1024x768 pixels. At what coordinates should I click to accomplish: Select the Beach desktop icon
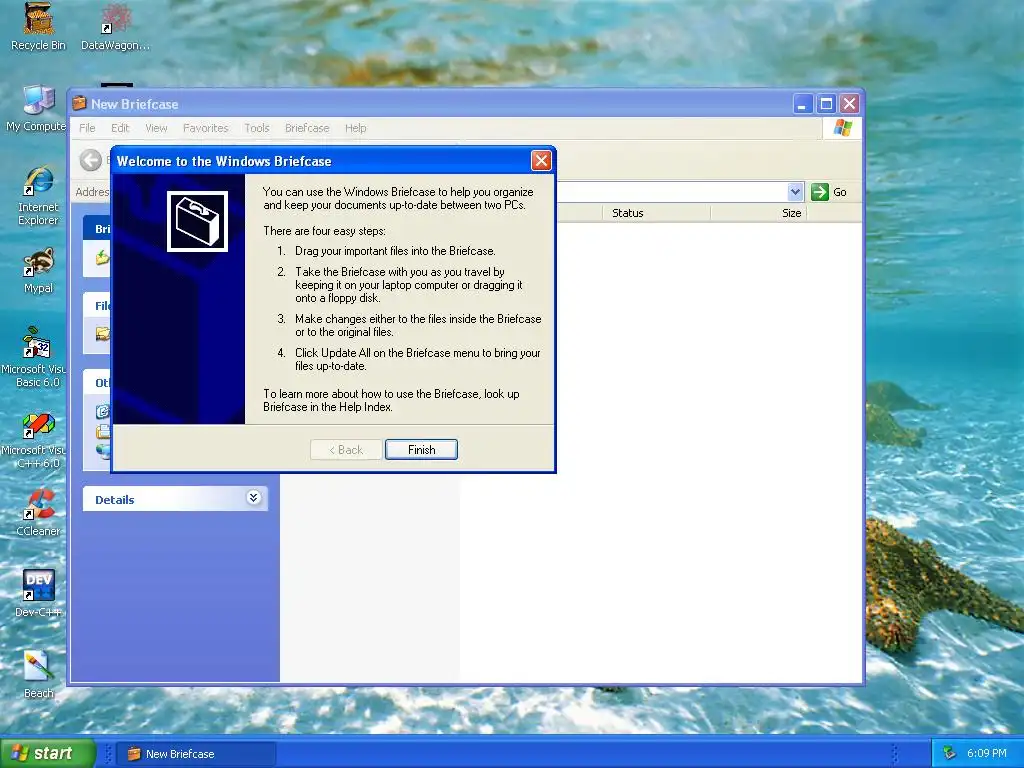click(39, 675)
